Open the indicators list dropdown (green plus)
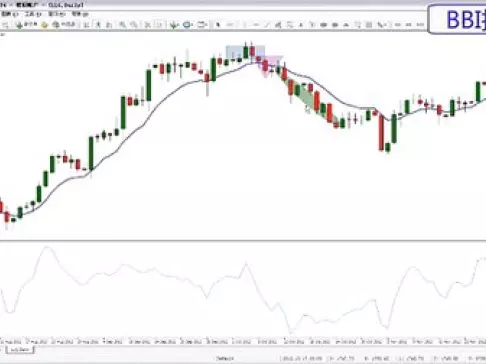This screenshot has width=486, height=364. pyautogui.click(x=173, y=25)
